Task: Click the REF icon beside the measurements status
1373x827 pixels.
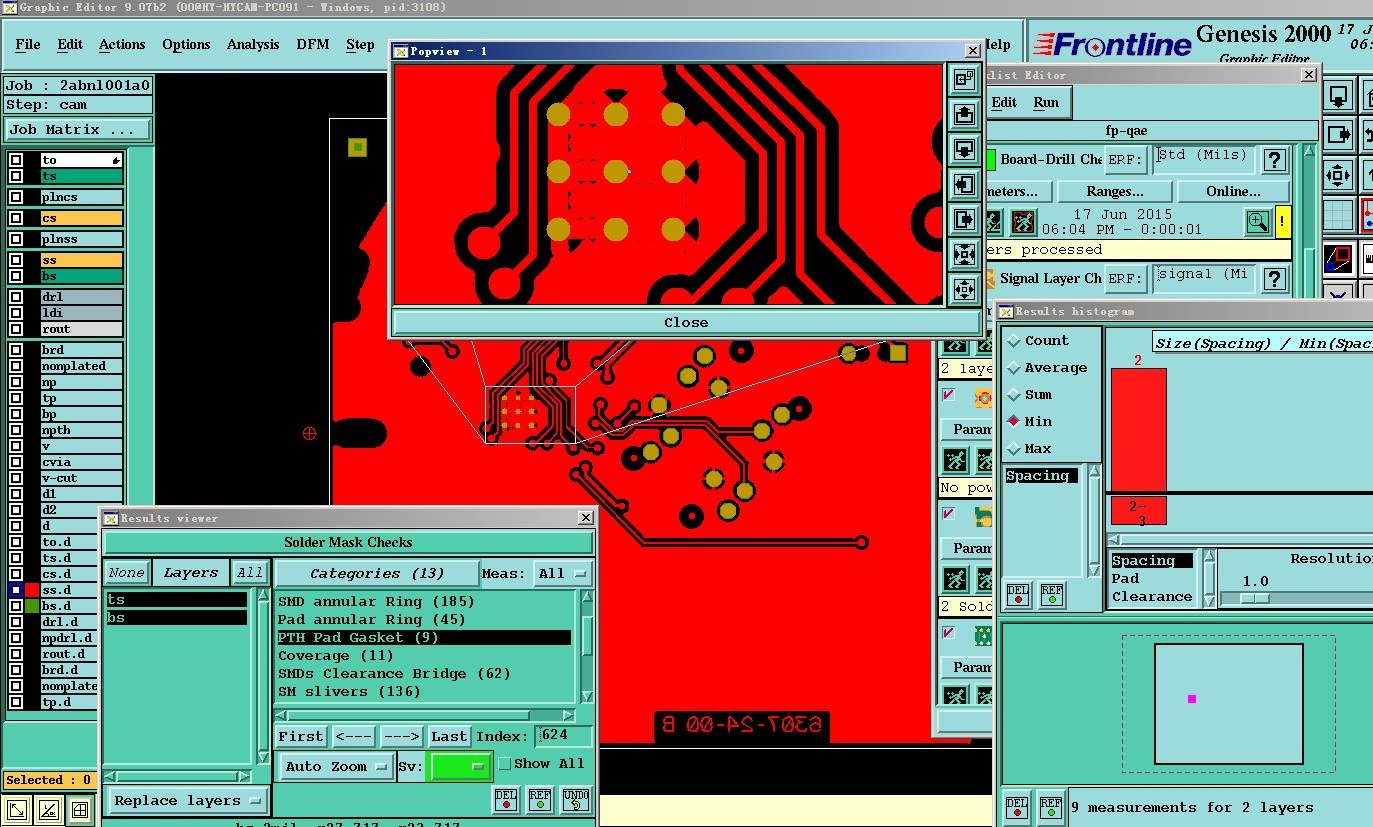Action: (1050, 807)
